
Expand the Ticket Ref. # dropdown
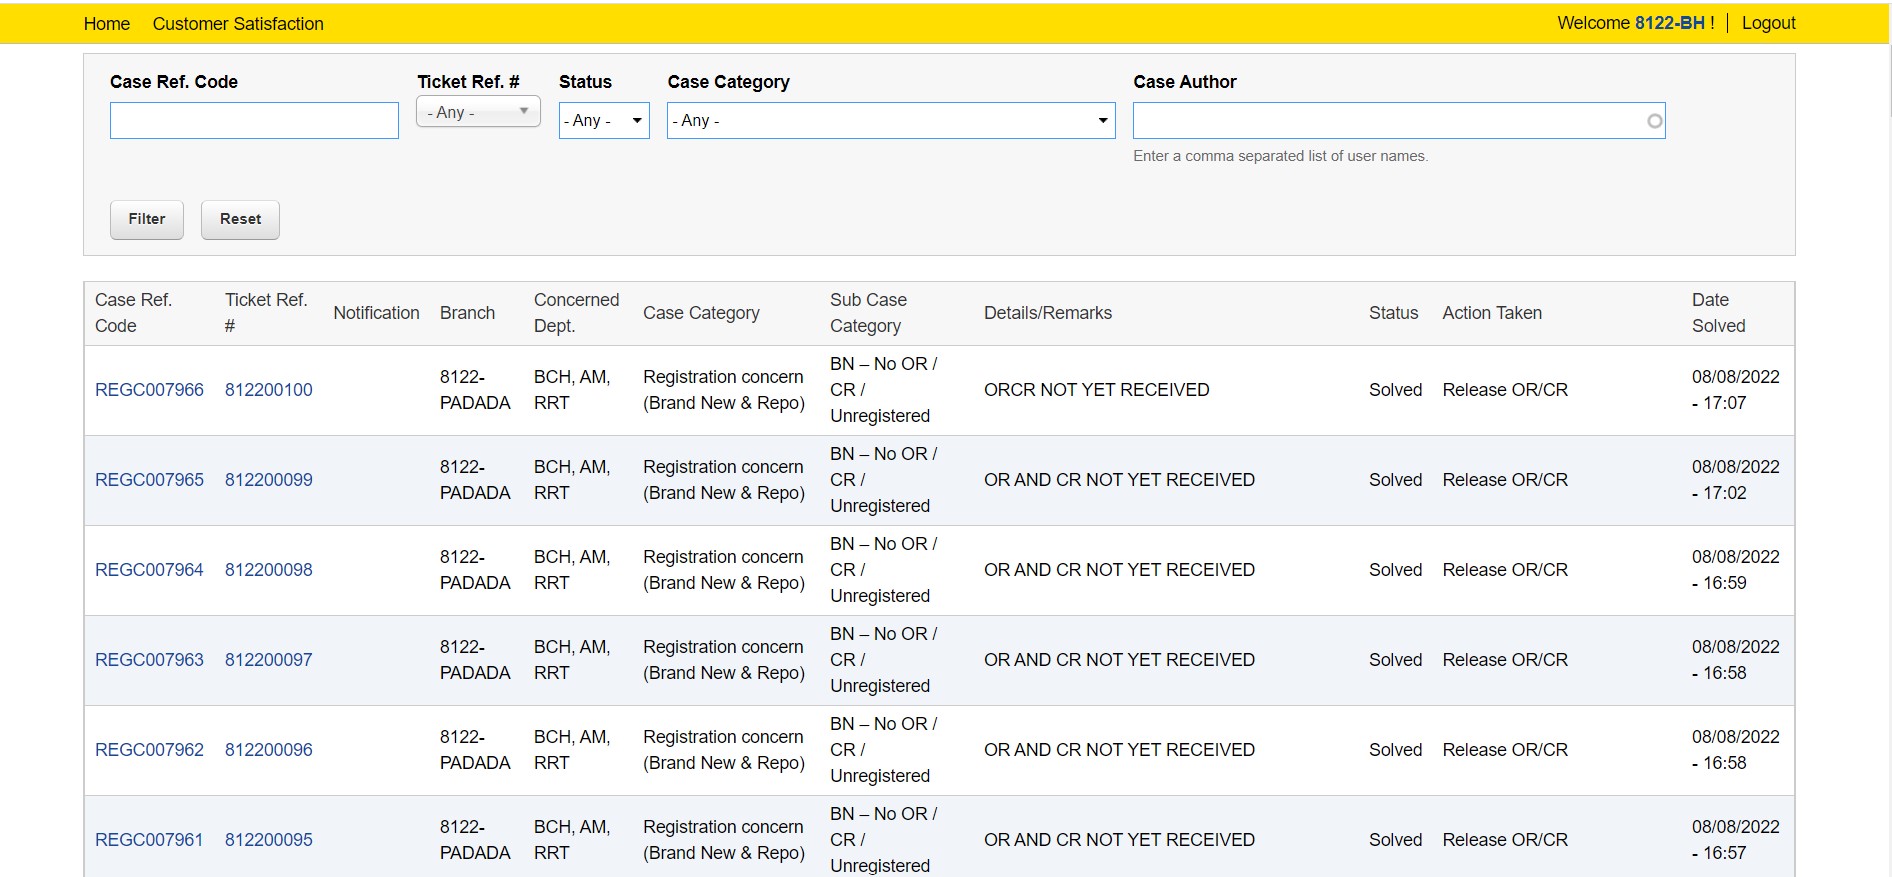click(478, 112)
